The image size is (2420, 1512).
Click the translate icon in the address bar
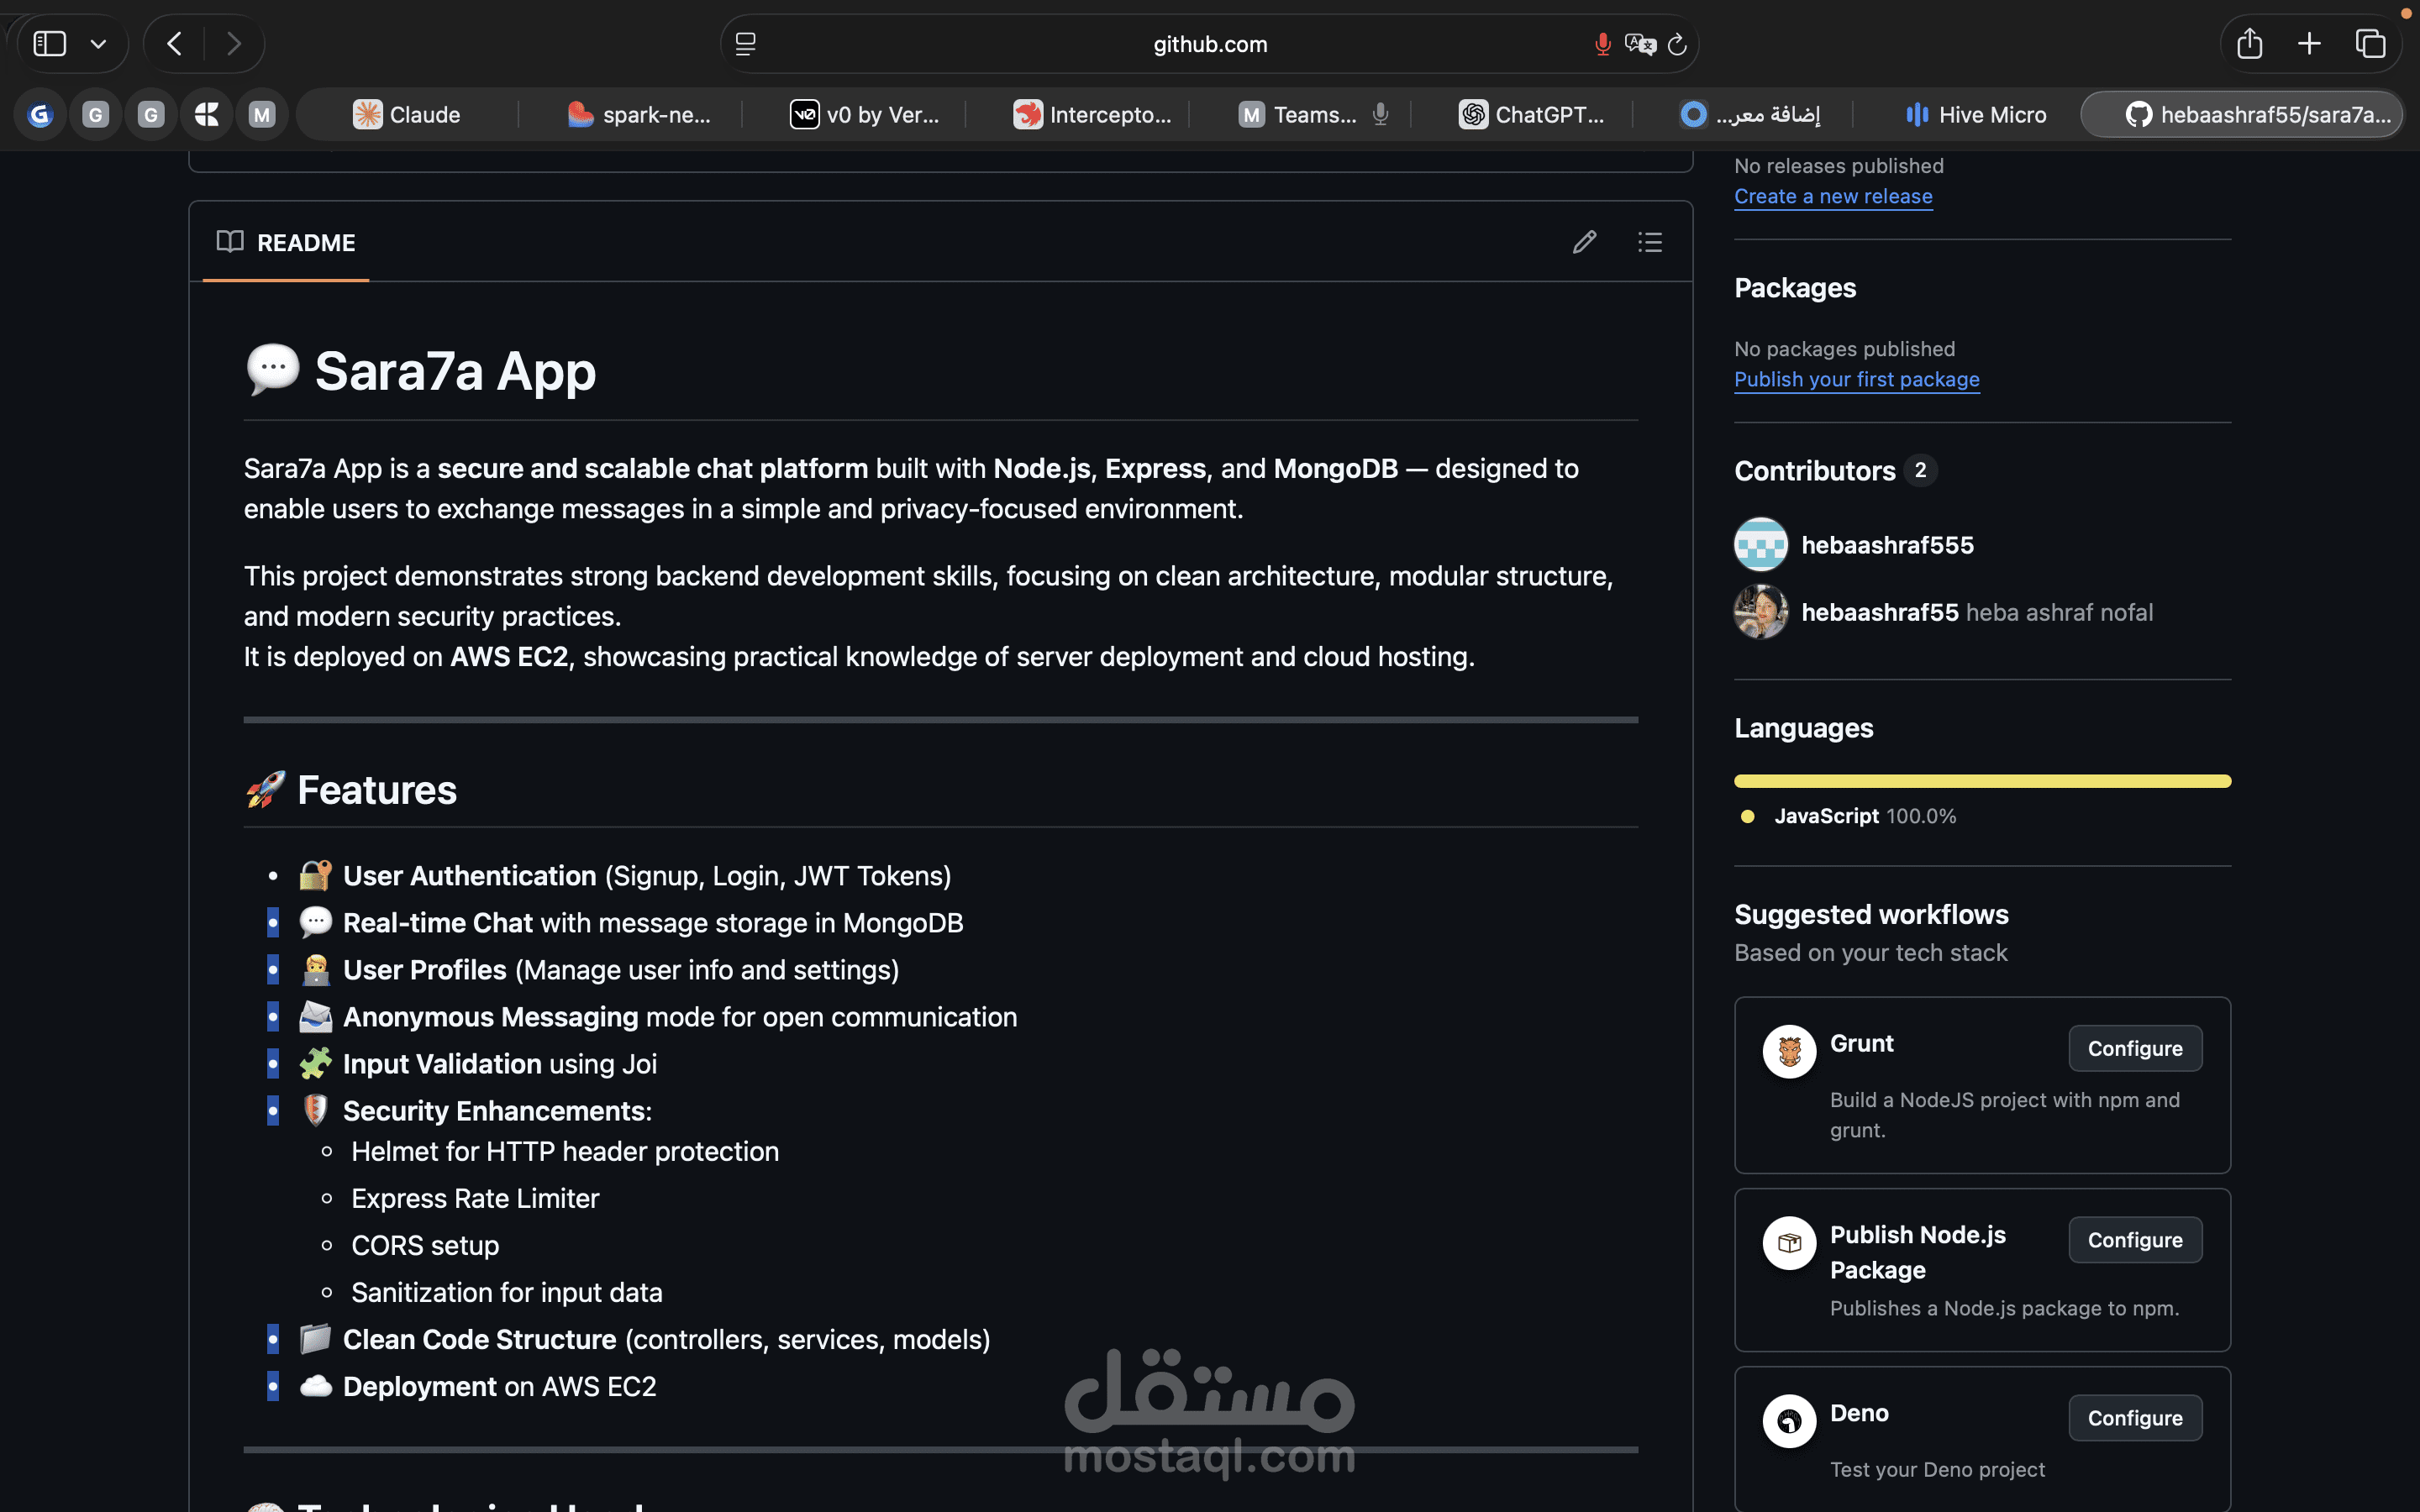[x=1639, y=43]
